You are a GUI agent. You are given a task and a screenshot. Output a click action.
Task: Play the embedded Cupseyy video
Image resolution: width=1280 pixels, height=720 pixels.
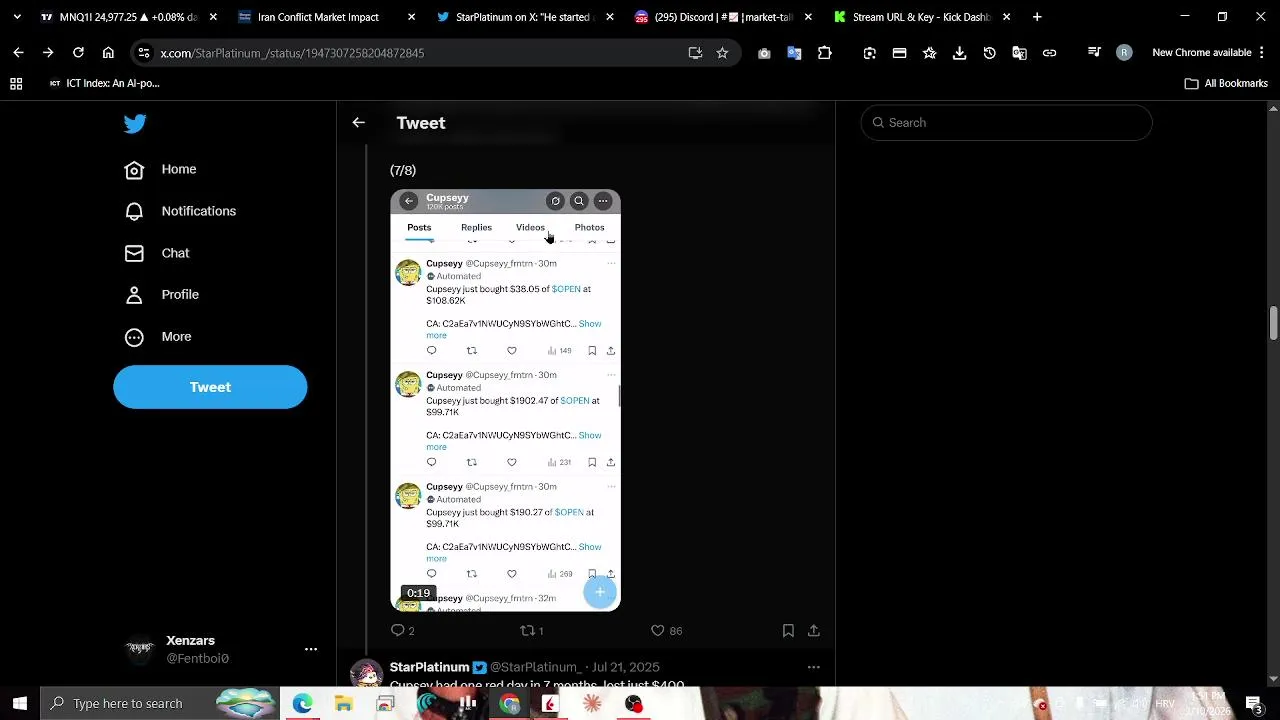click(x=505, y=400)
